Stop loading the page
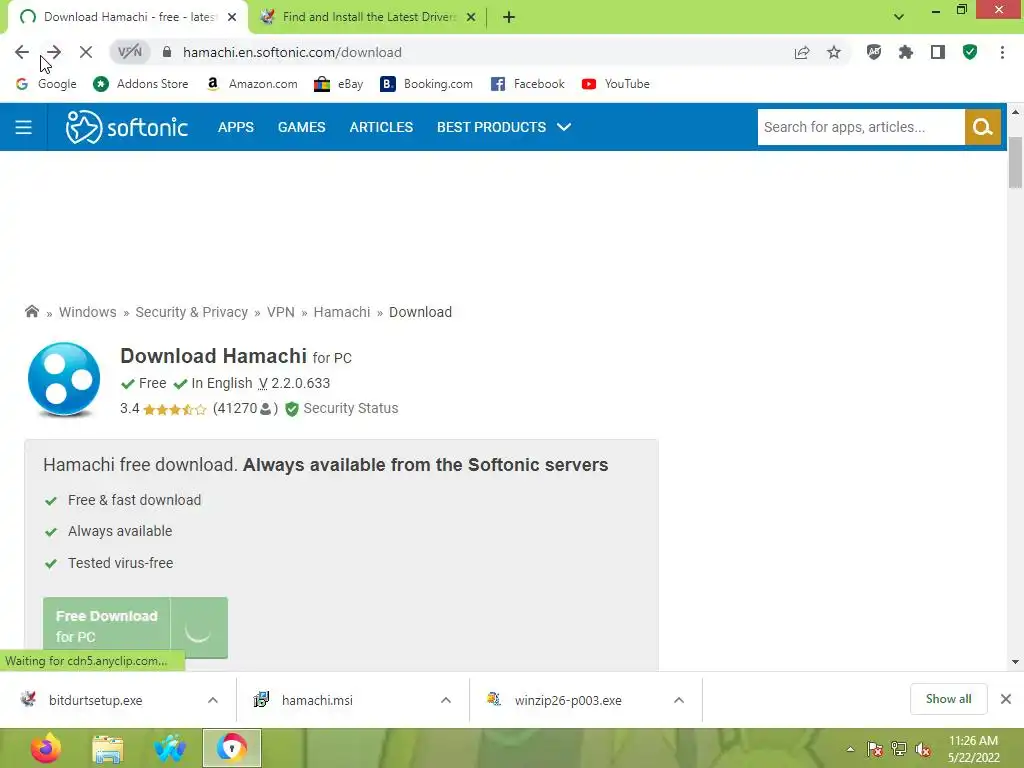 pyautogui.click(x=86, y=52)
